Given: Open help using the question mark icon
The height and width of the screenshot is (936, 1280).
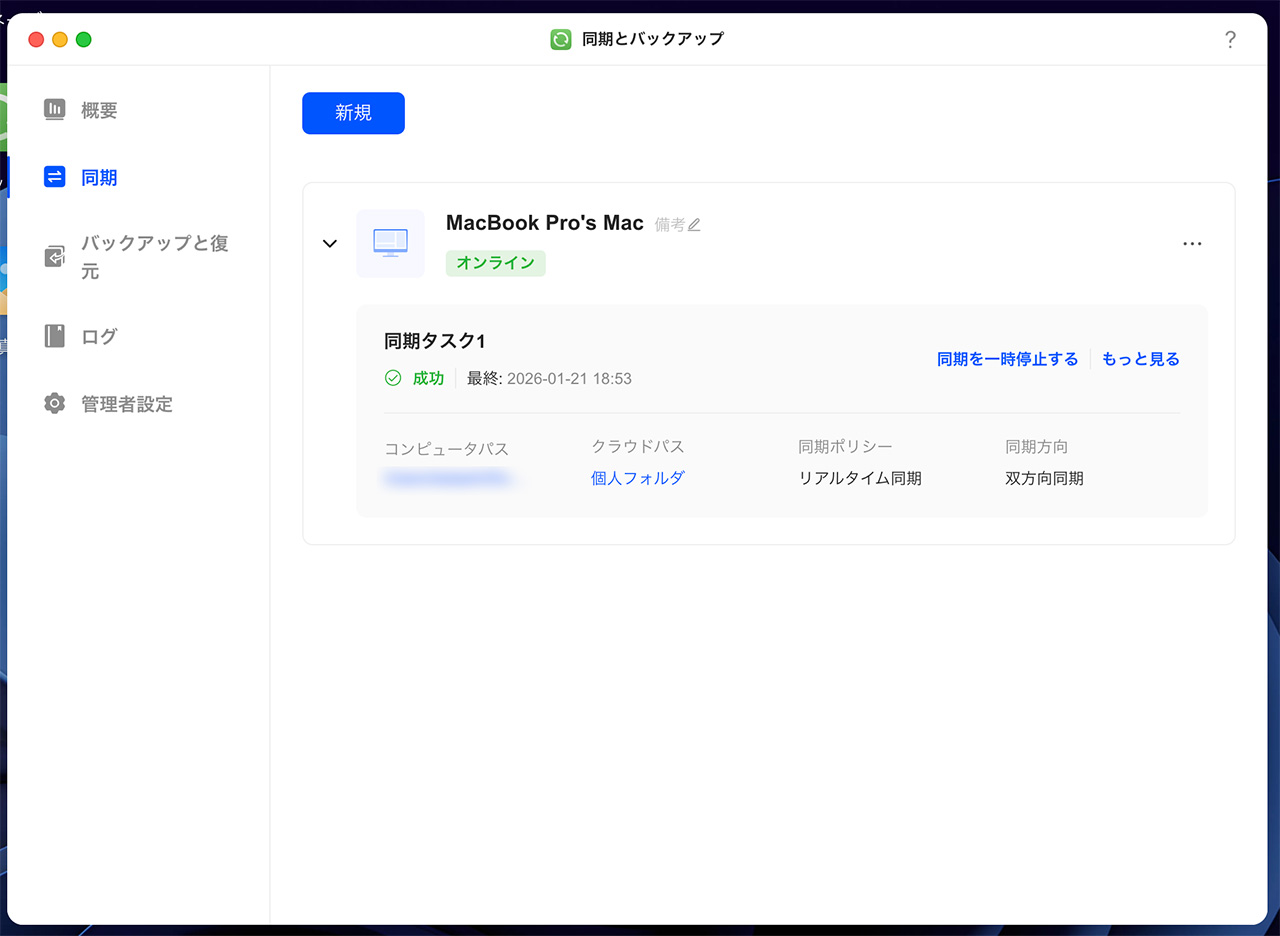Looking at the screenshot, I should 1231,39.
